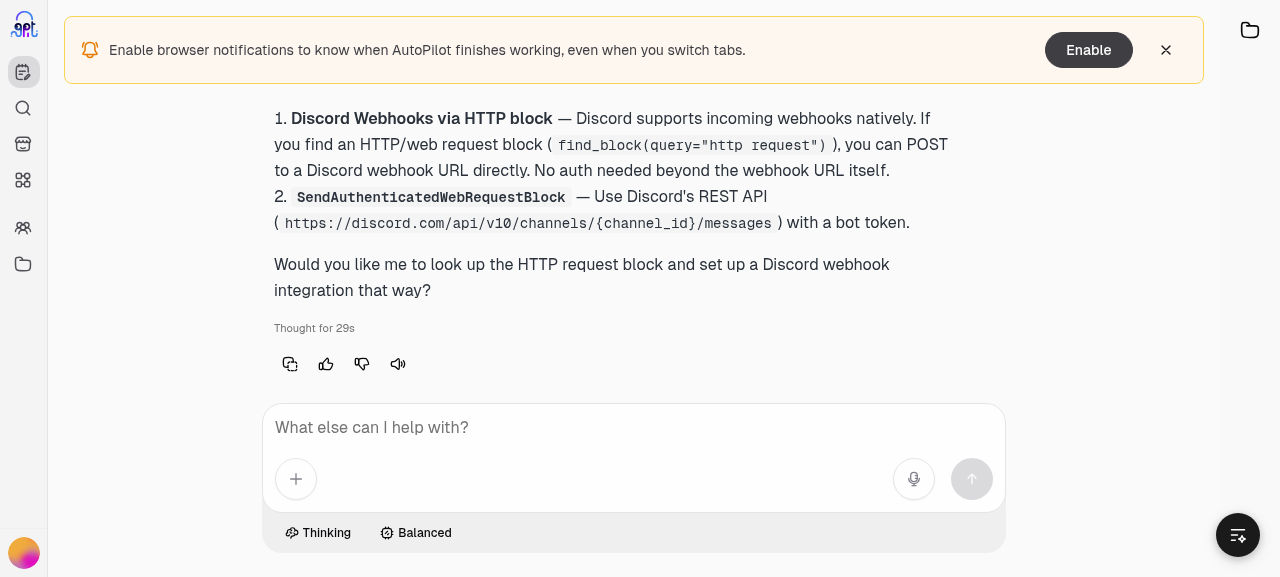The width and height of the screenshot is (1280, 577).
Task: Read the response aloud with the speaker icon
Action: pyautogui.click(x=398, y=364)
